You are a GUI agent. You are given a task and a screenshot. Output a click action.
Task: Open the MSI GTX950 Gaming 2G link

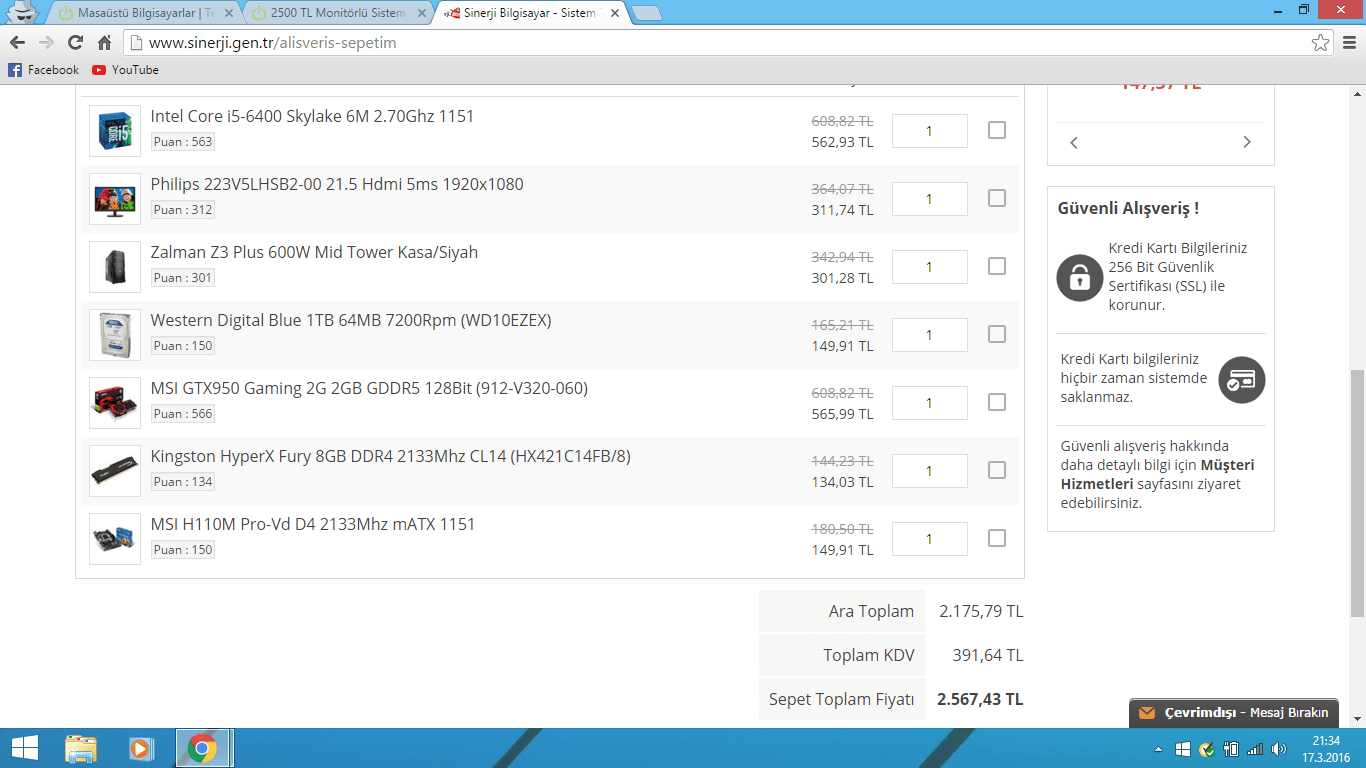click(369, 388)
